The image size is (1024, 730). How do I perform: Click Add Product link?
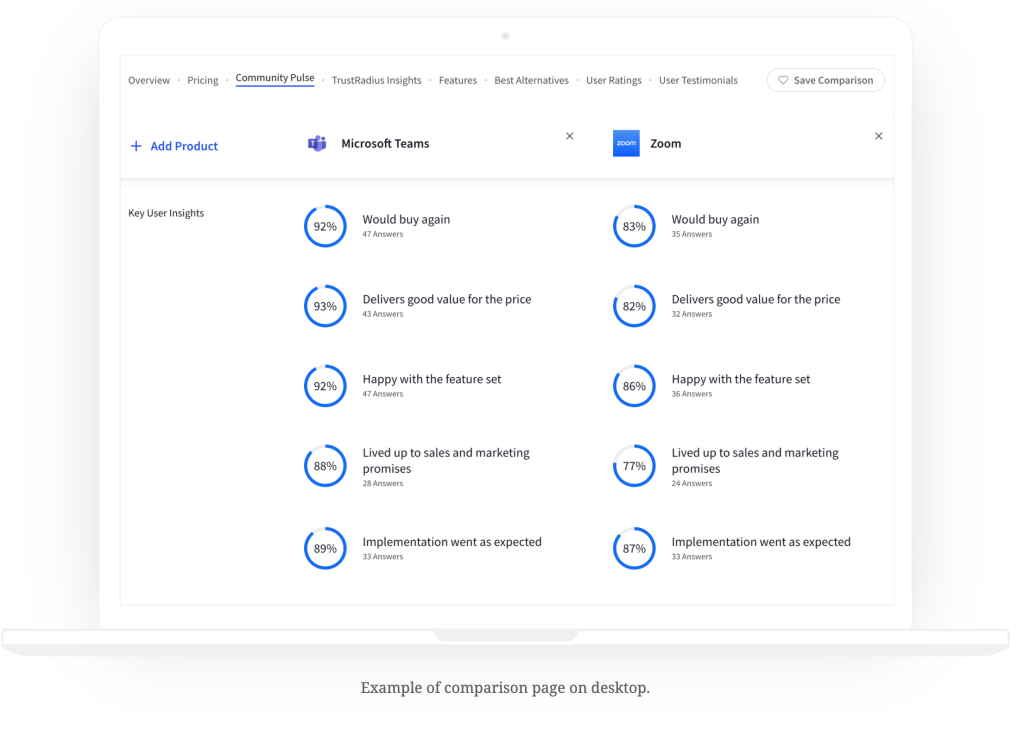[174, 146]
